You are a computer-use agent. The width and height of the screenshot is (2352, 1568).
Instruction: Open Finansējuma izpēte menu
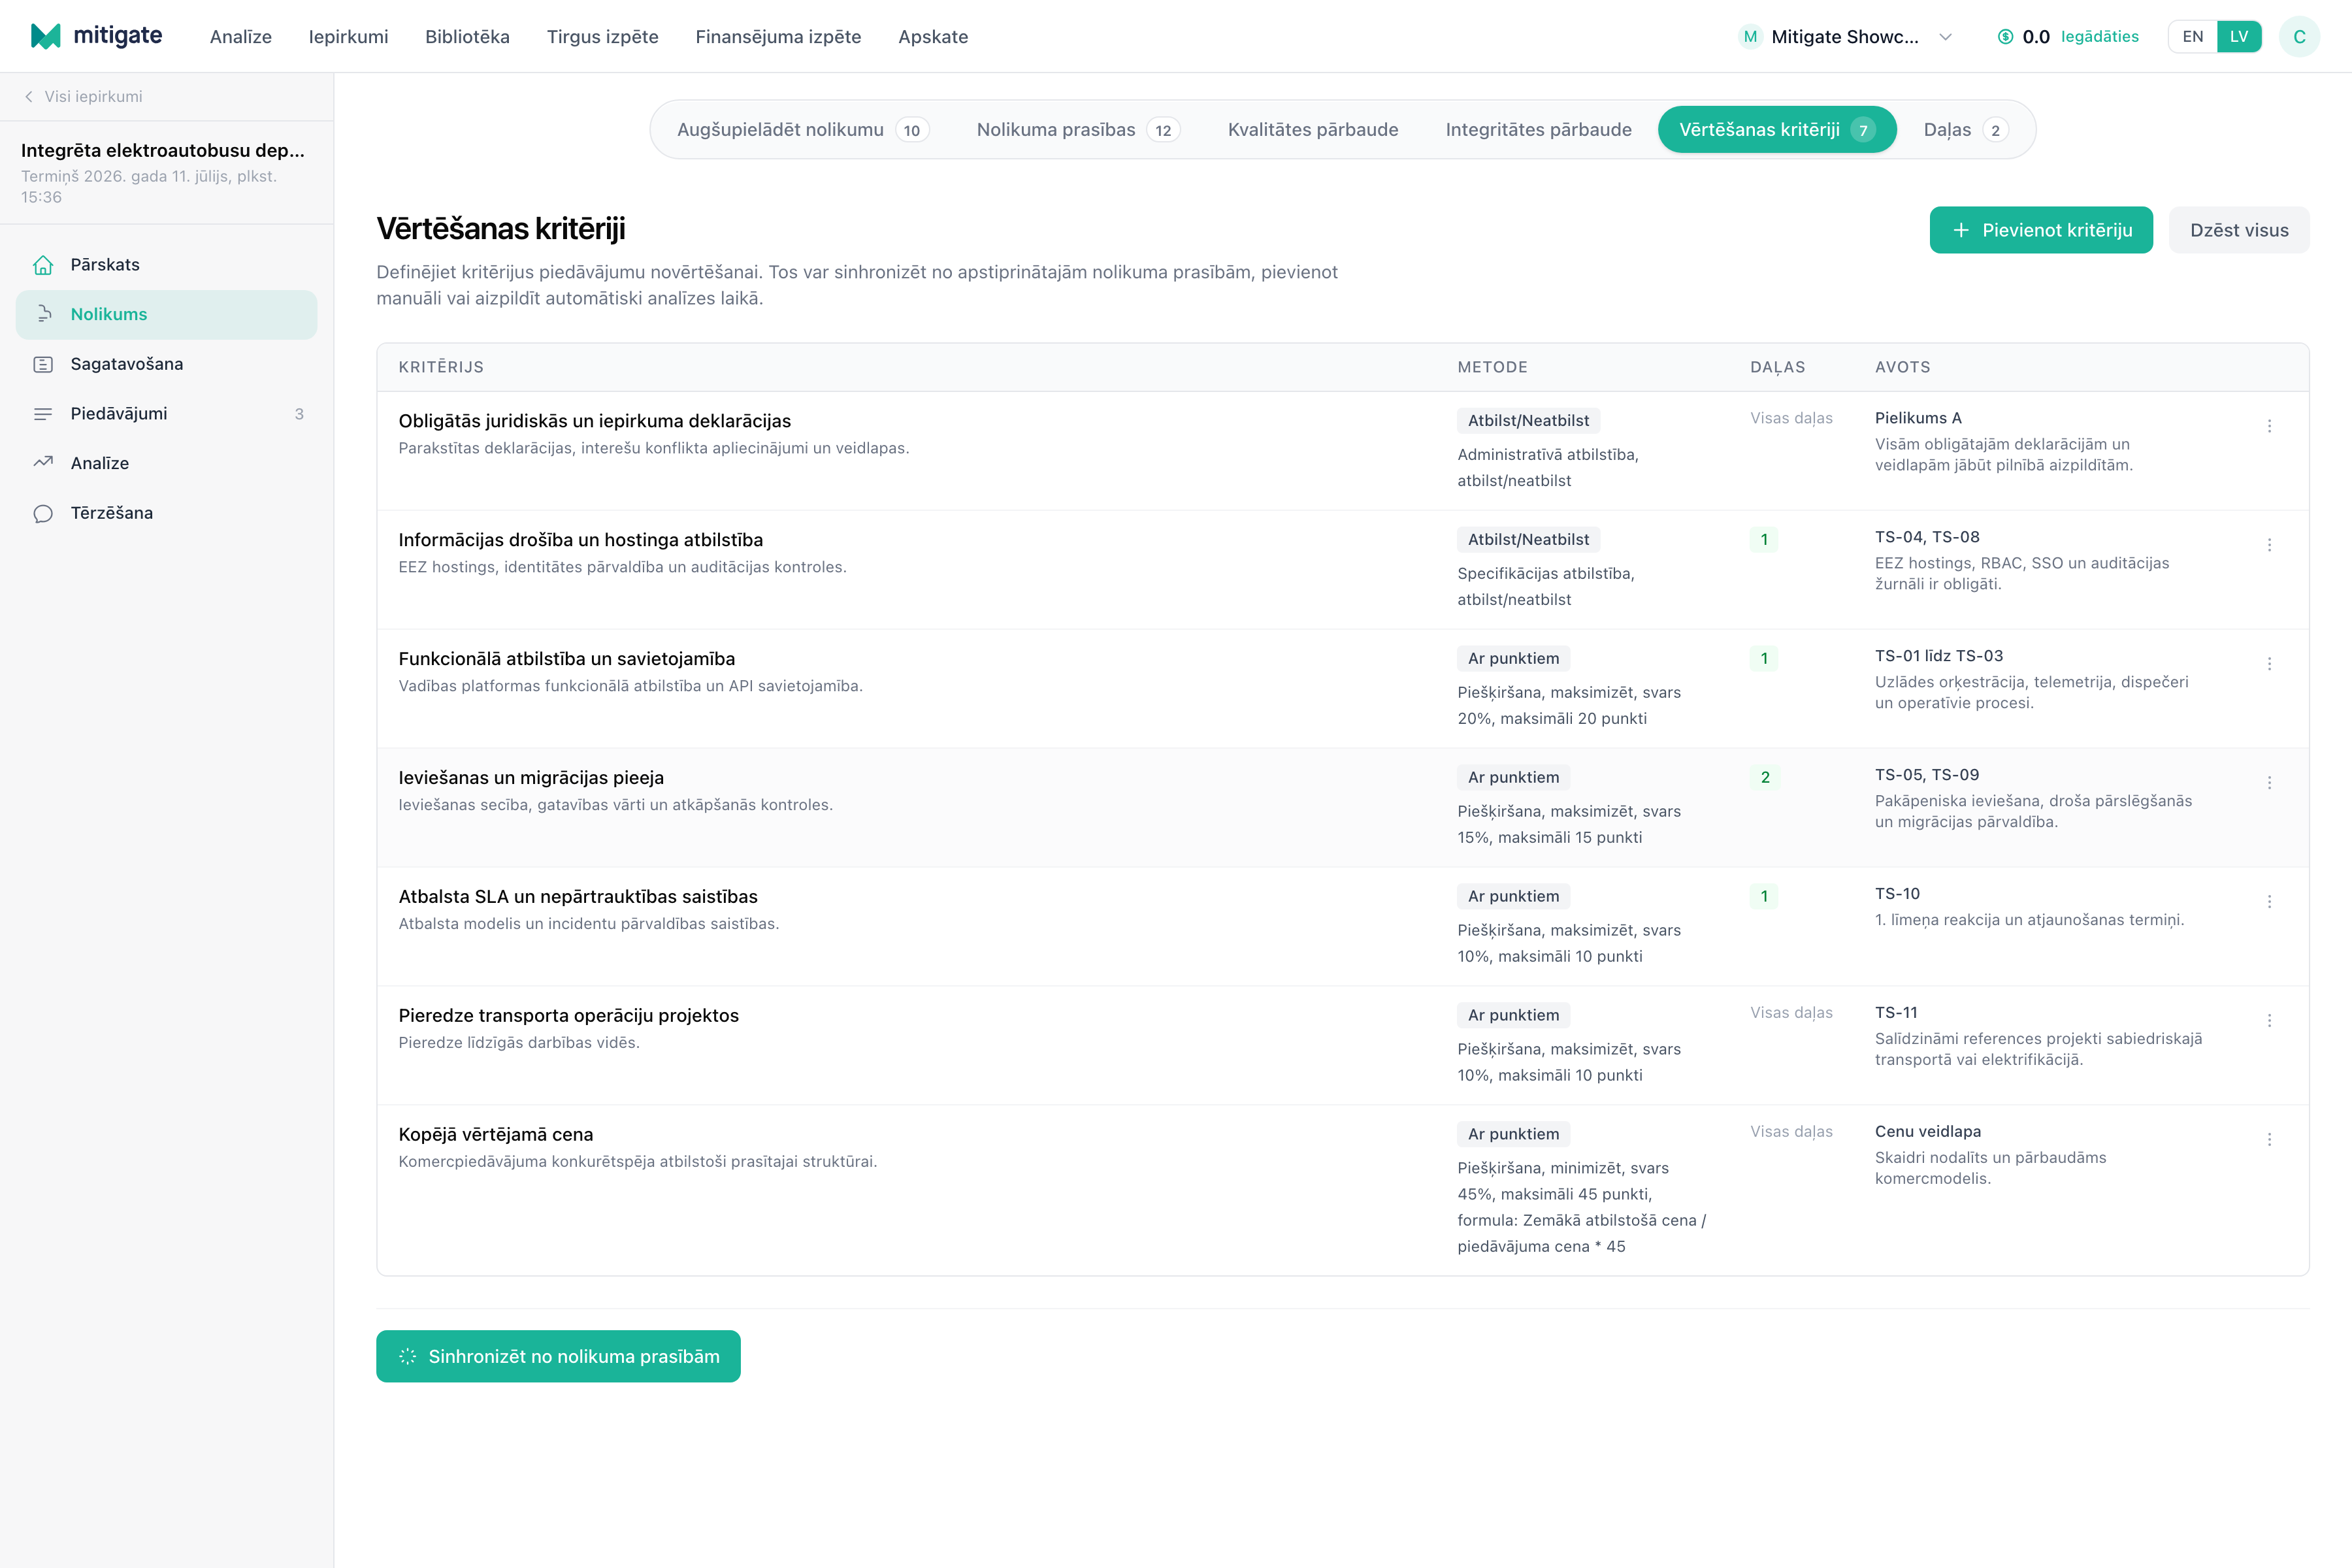click(x=778, y=37)
